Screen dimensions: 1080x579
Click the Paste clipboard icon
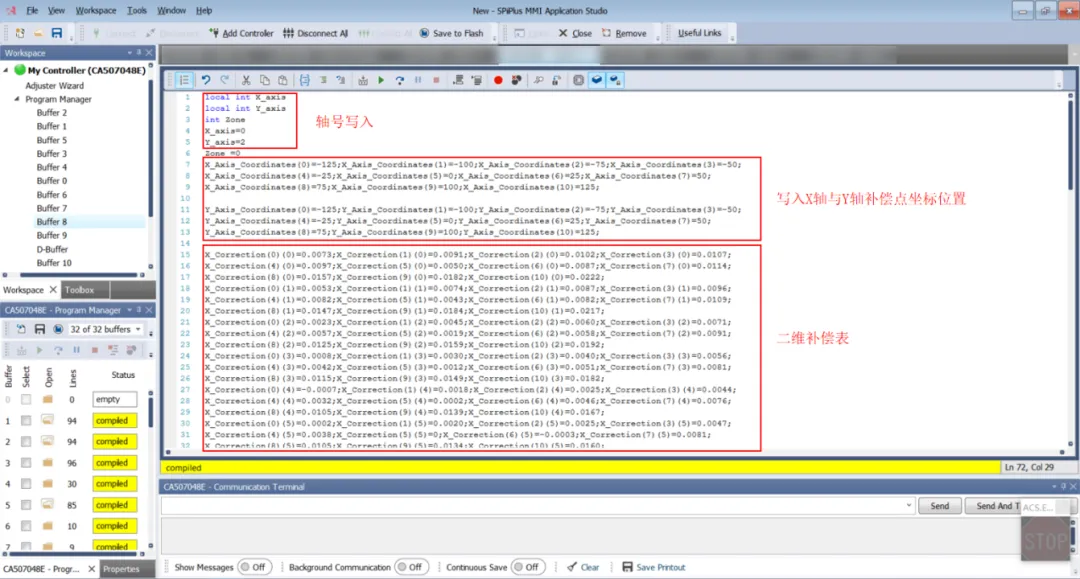284,80
